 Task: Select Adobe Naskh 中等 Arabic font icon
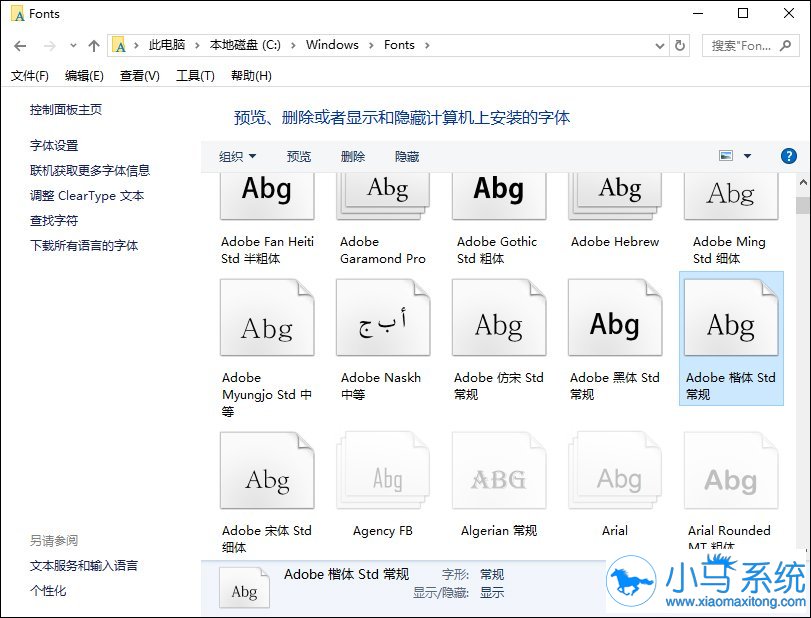(383, 318)
